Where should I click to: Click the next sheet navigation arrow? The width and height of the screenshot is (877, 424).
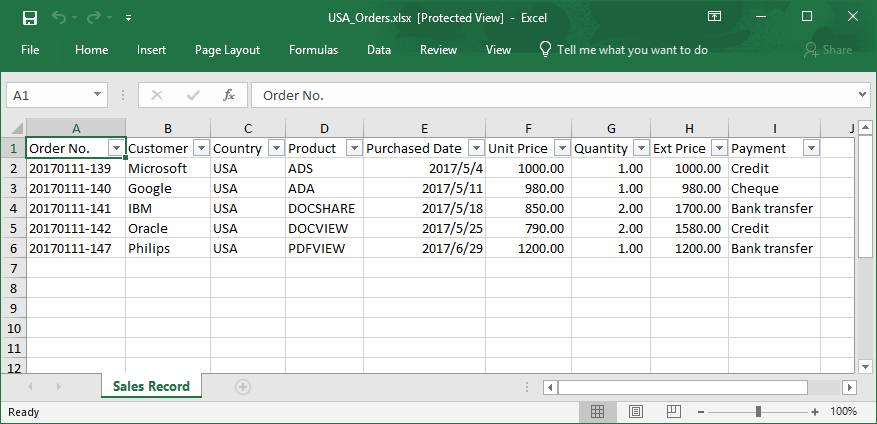[x=58, y=387]
